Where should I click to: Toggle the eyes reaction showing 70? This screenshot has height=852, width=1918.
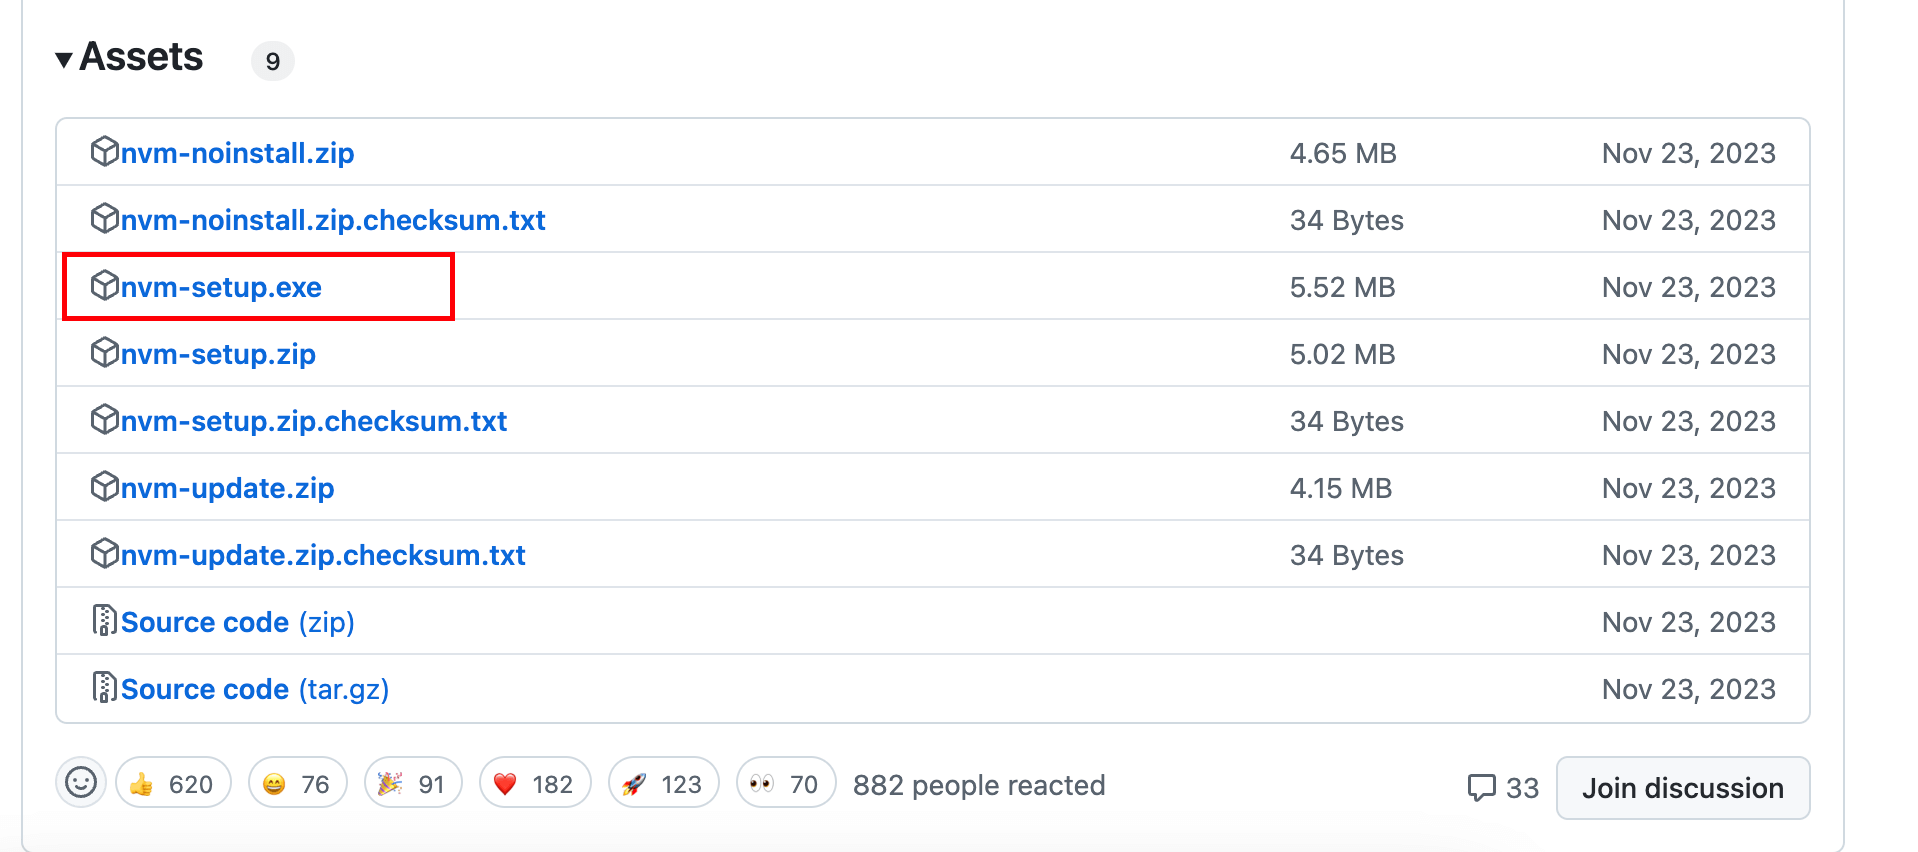pos(786,783)
